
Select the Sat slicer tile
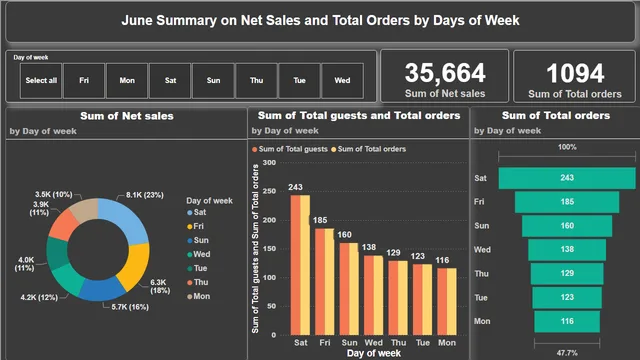(170, 81)
